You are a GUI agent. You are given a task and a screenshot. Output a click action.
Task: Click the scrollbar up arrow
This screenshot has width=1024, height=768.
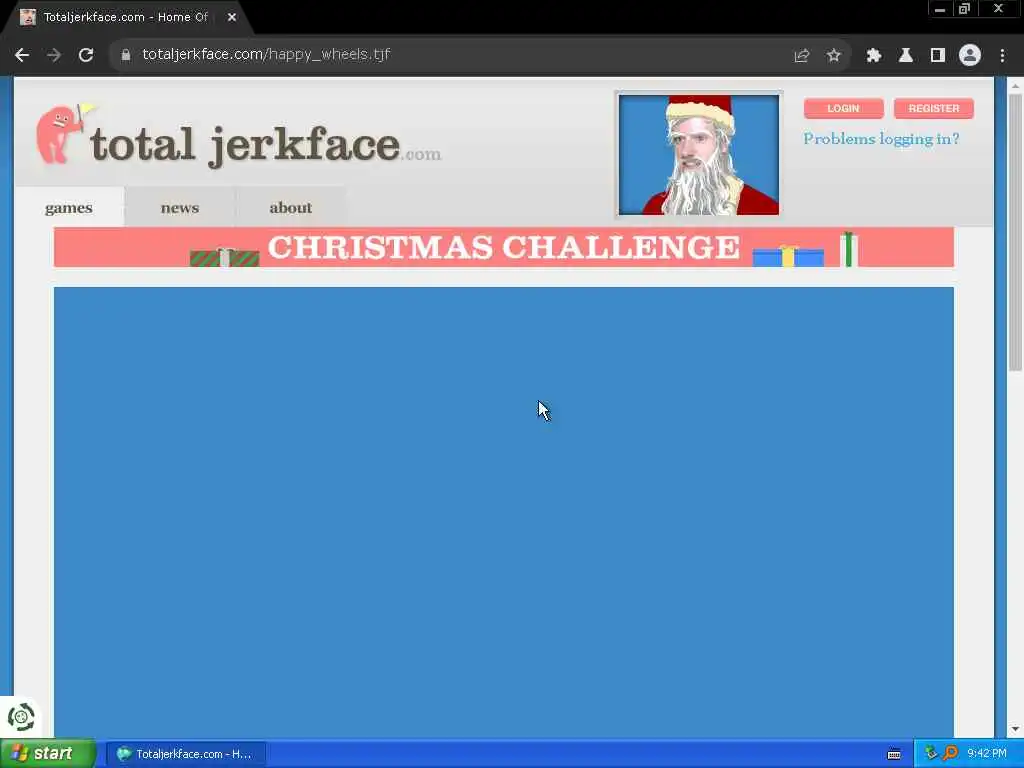coord(1015,86)
